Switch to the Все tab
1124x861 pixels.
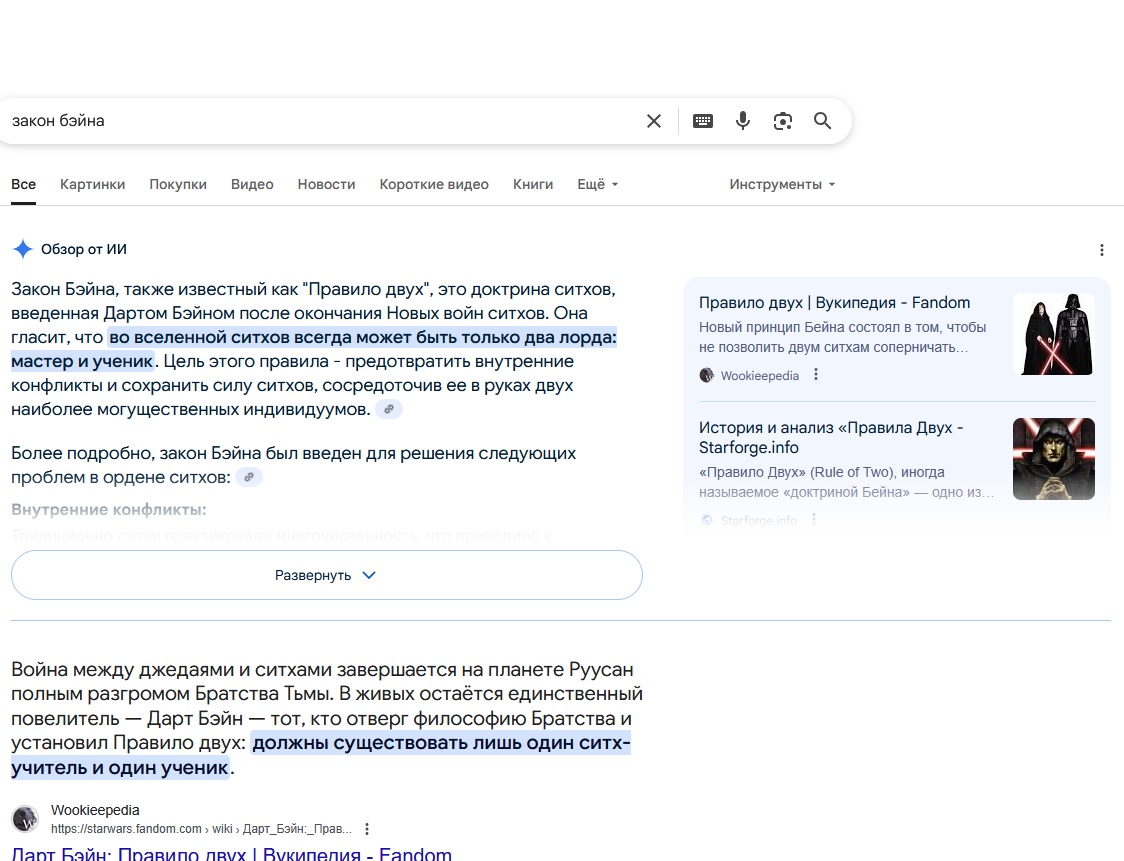[24, 184]
